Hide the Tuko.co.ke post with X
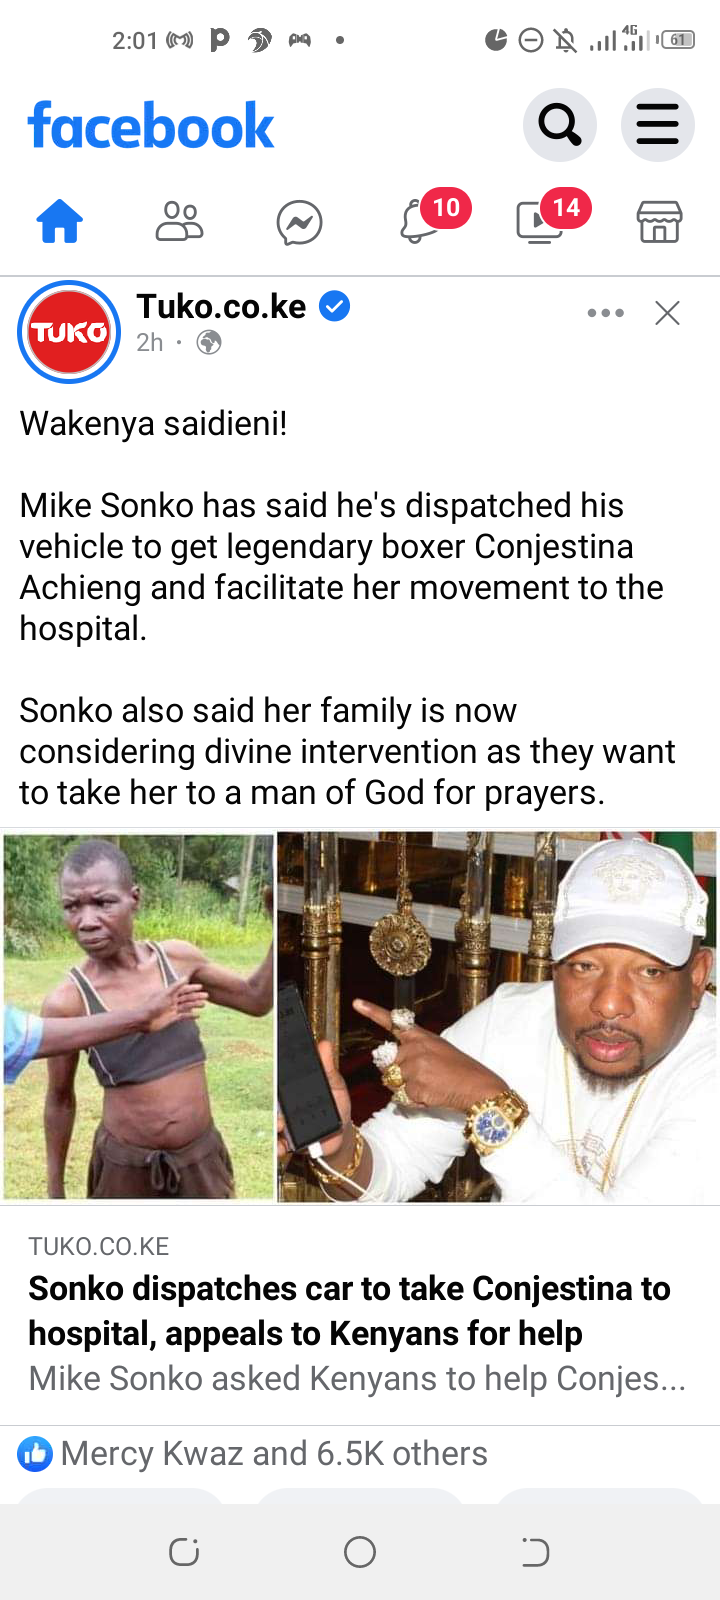720x1600 pixels. (667, 313)
